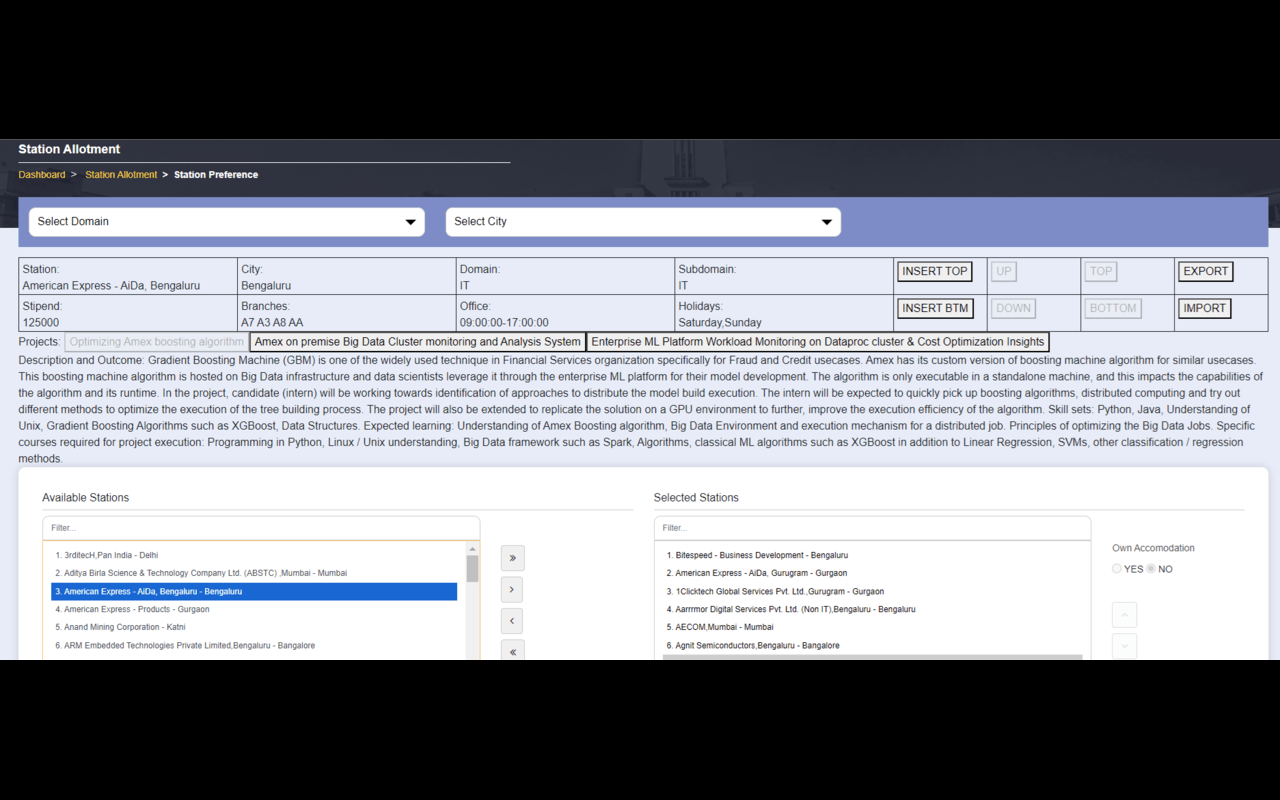This screenshot has height=800, width=1280.
Task: Click the Selected Stations horizontal scrollbar
Action: tap(872, 657)
